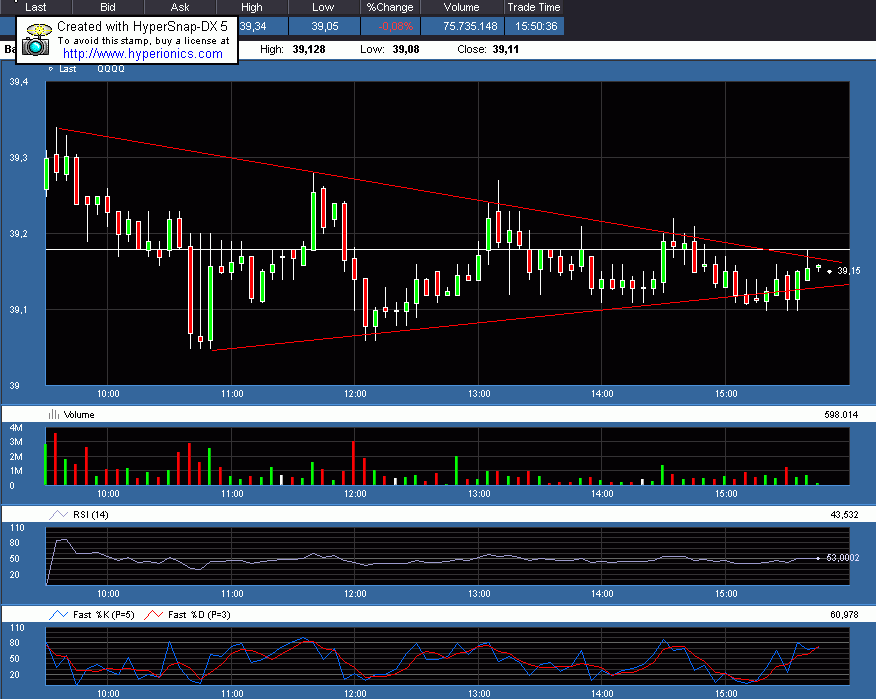This screenshot has height=699, width=876.
Task: Click the 39,05 Low cell value
Action: pos(325,26)
